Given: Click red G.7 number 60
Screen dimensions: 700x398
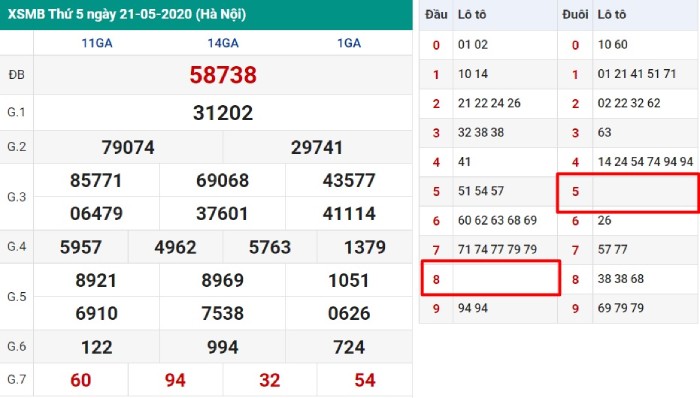Looking at the screenshot, I should coord(81,380).
